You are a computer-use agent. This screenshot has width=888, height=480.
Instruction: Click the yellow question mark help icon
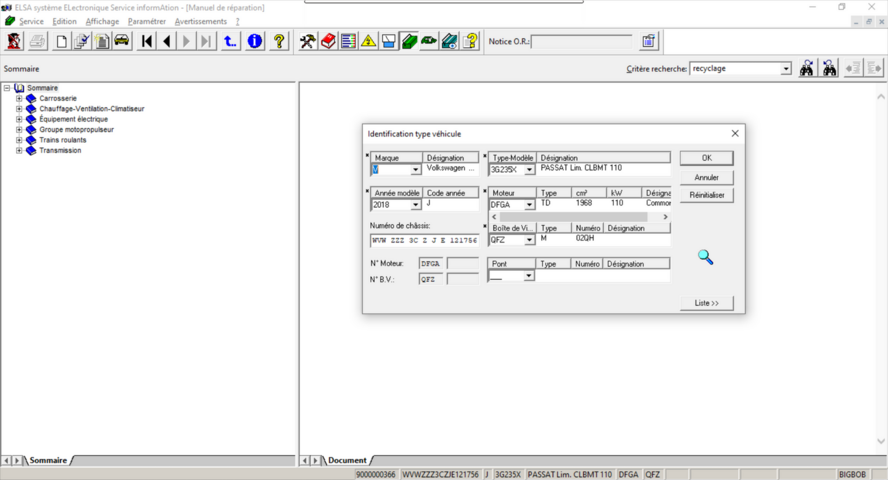tap(279, 41)
